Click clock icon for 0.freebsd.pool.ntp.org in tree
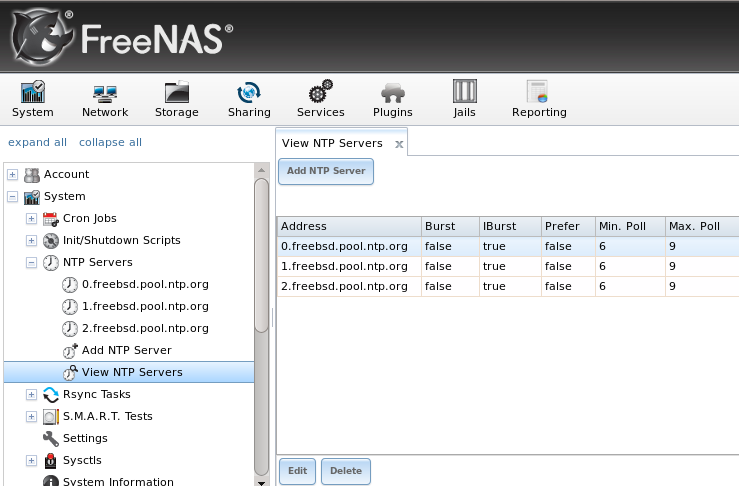Screen dimensions: 739x486 (x=70, y=285)
